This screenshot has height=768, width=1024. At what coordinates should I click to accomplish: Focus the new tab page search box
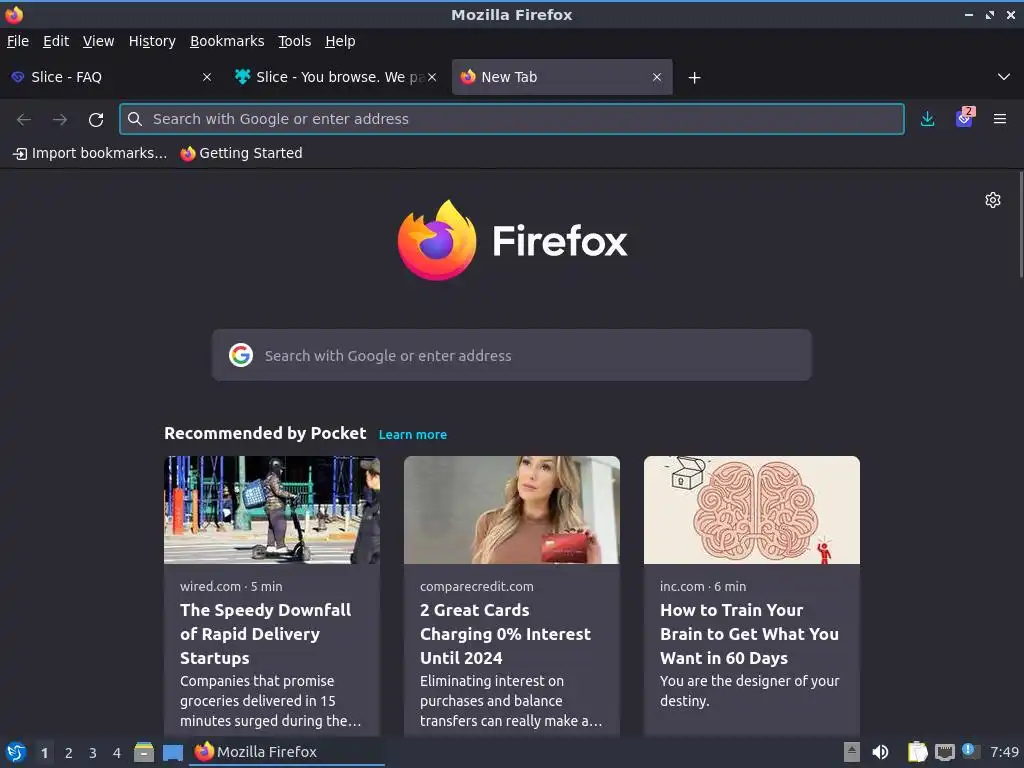click(x=512, y=355)
